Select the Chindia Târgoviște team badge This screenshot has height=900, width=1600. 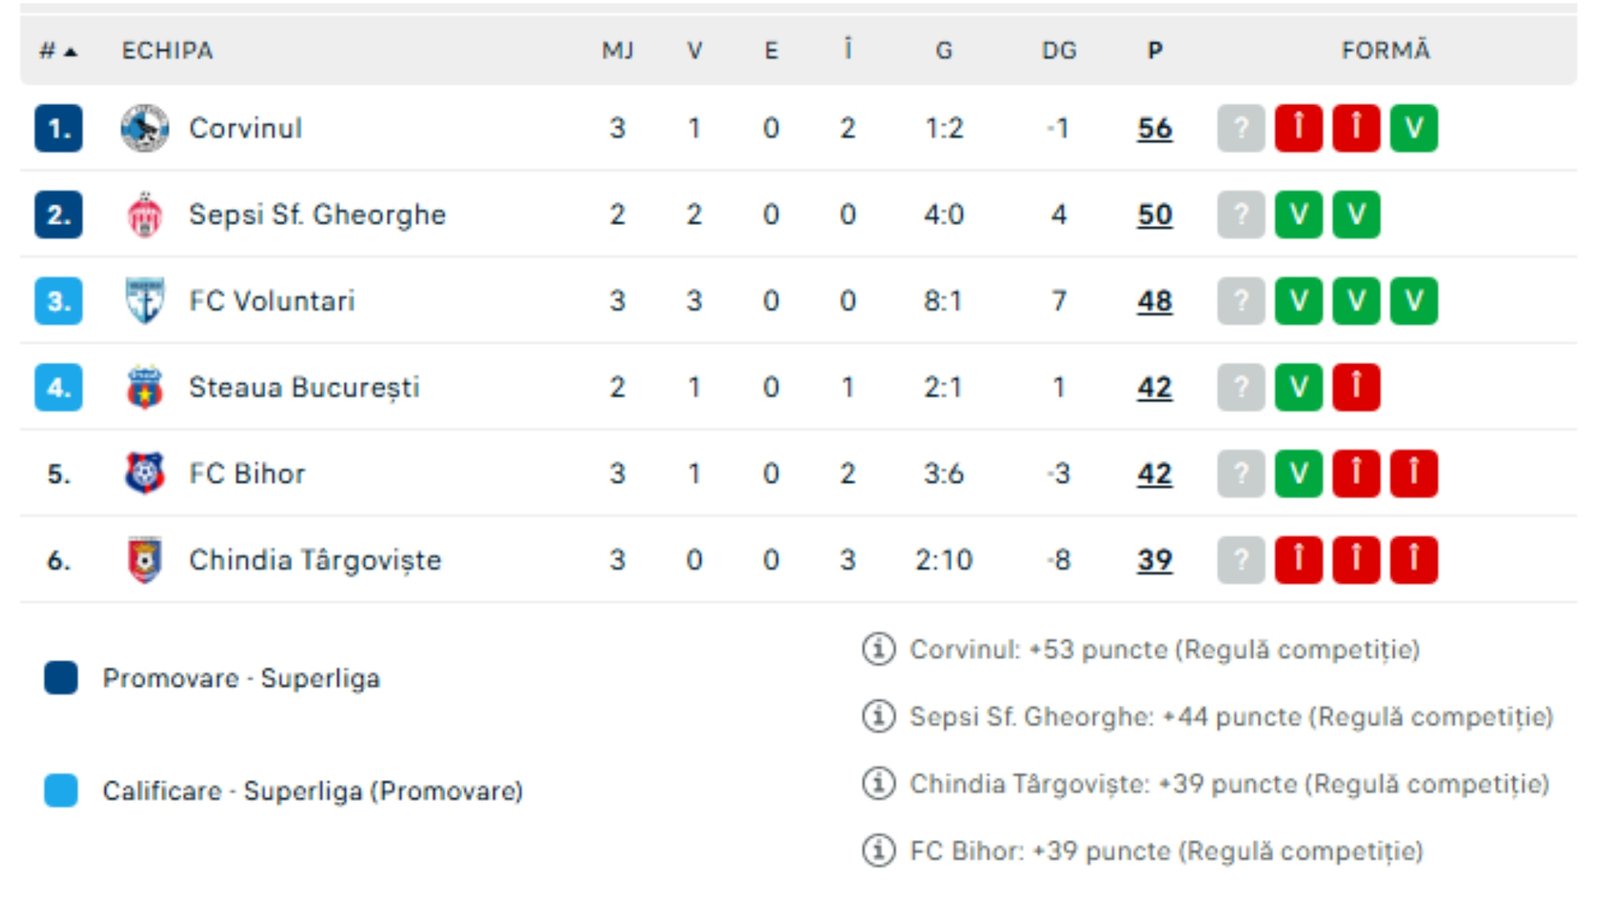(147, 560)
